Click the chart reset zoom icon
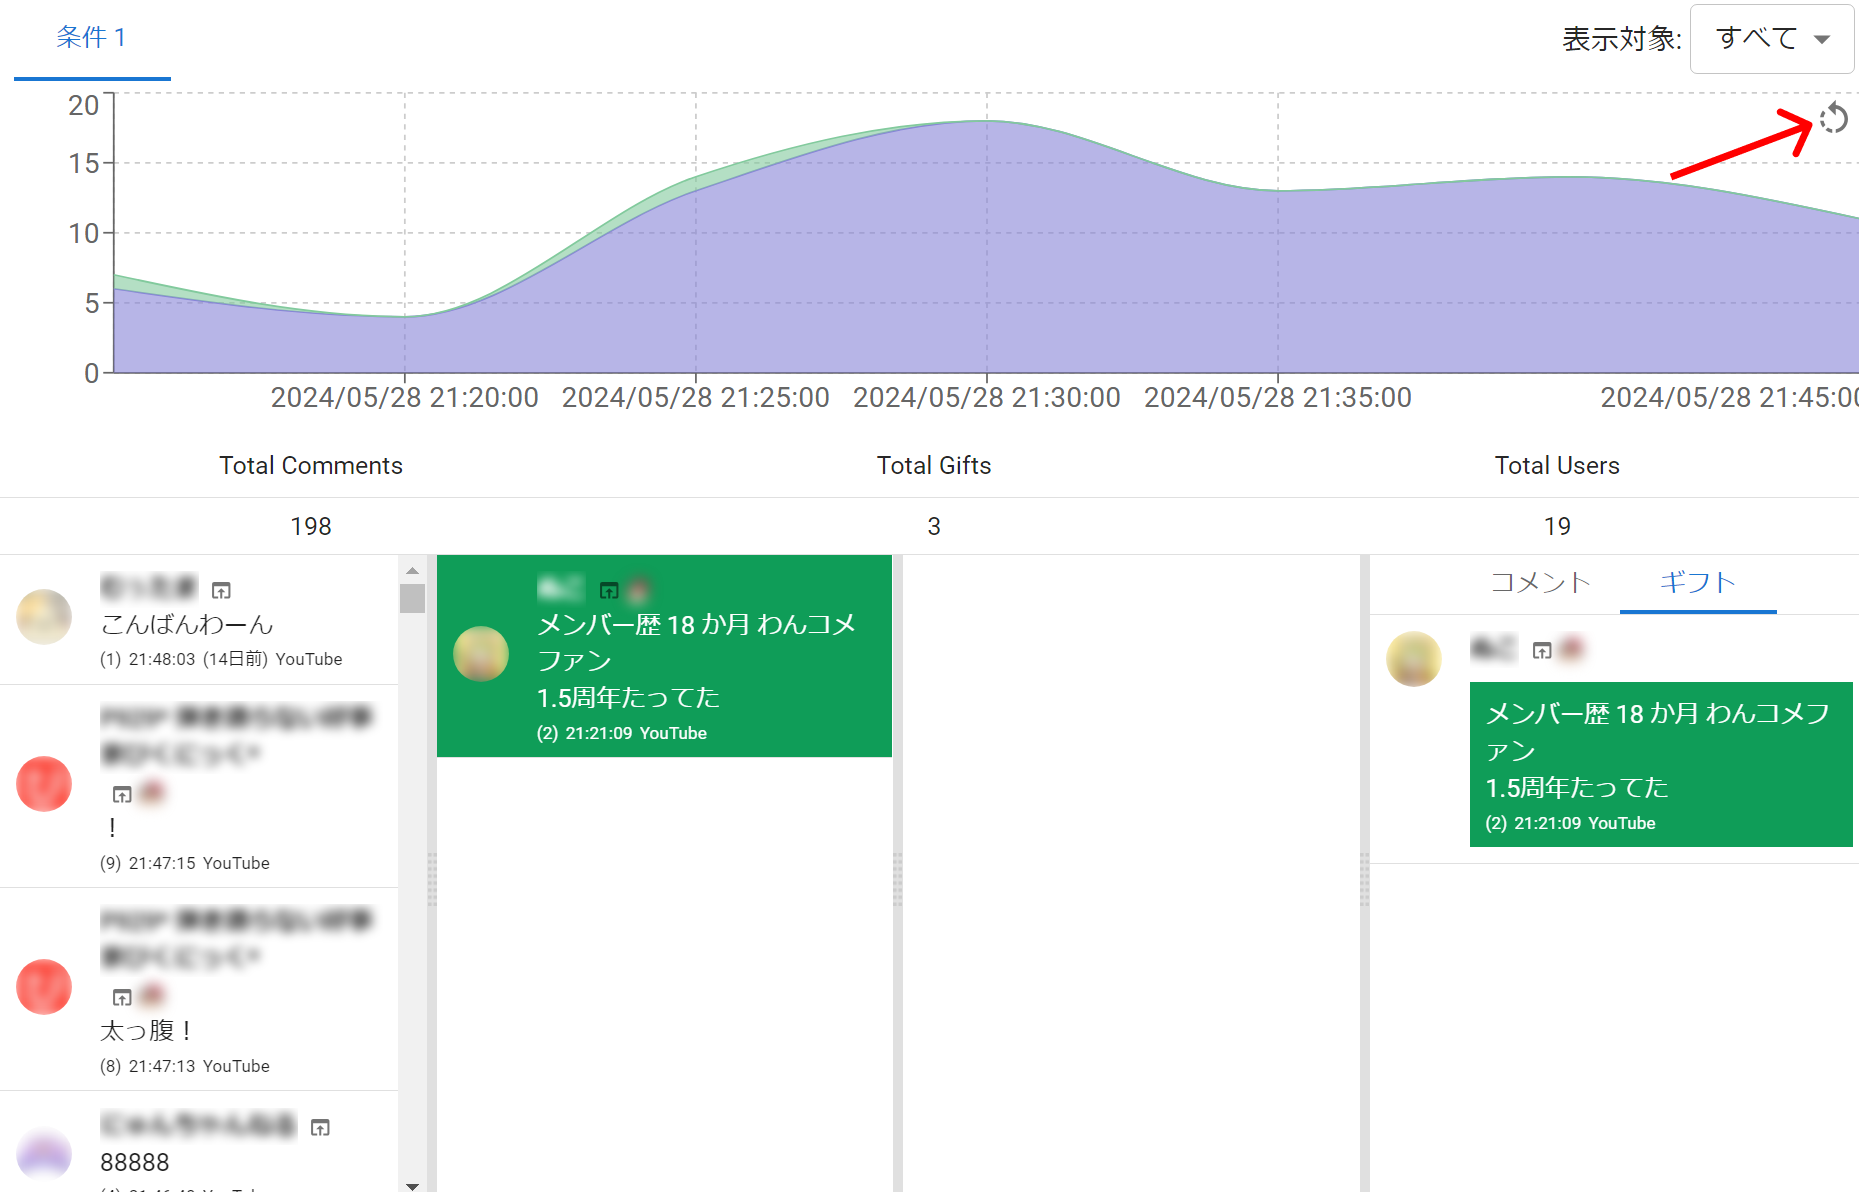 [x=1833, y=118]
